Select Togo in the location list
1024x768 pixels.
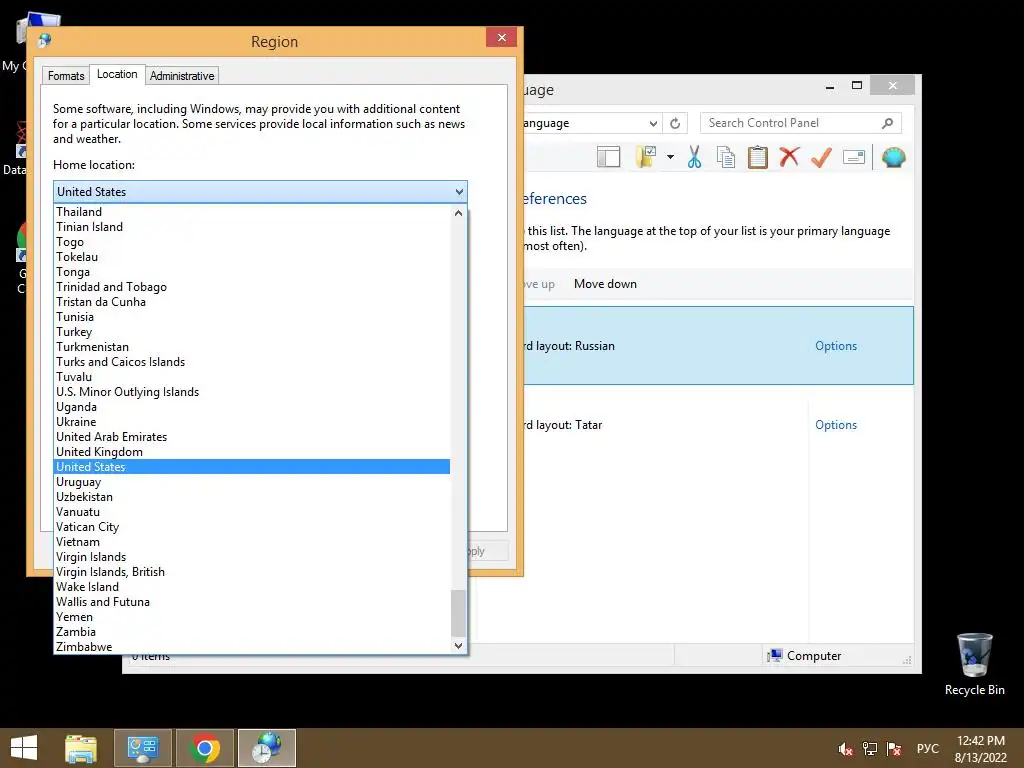(252, 242)
